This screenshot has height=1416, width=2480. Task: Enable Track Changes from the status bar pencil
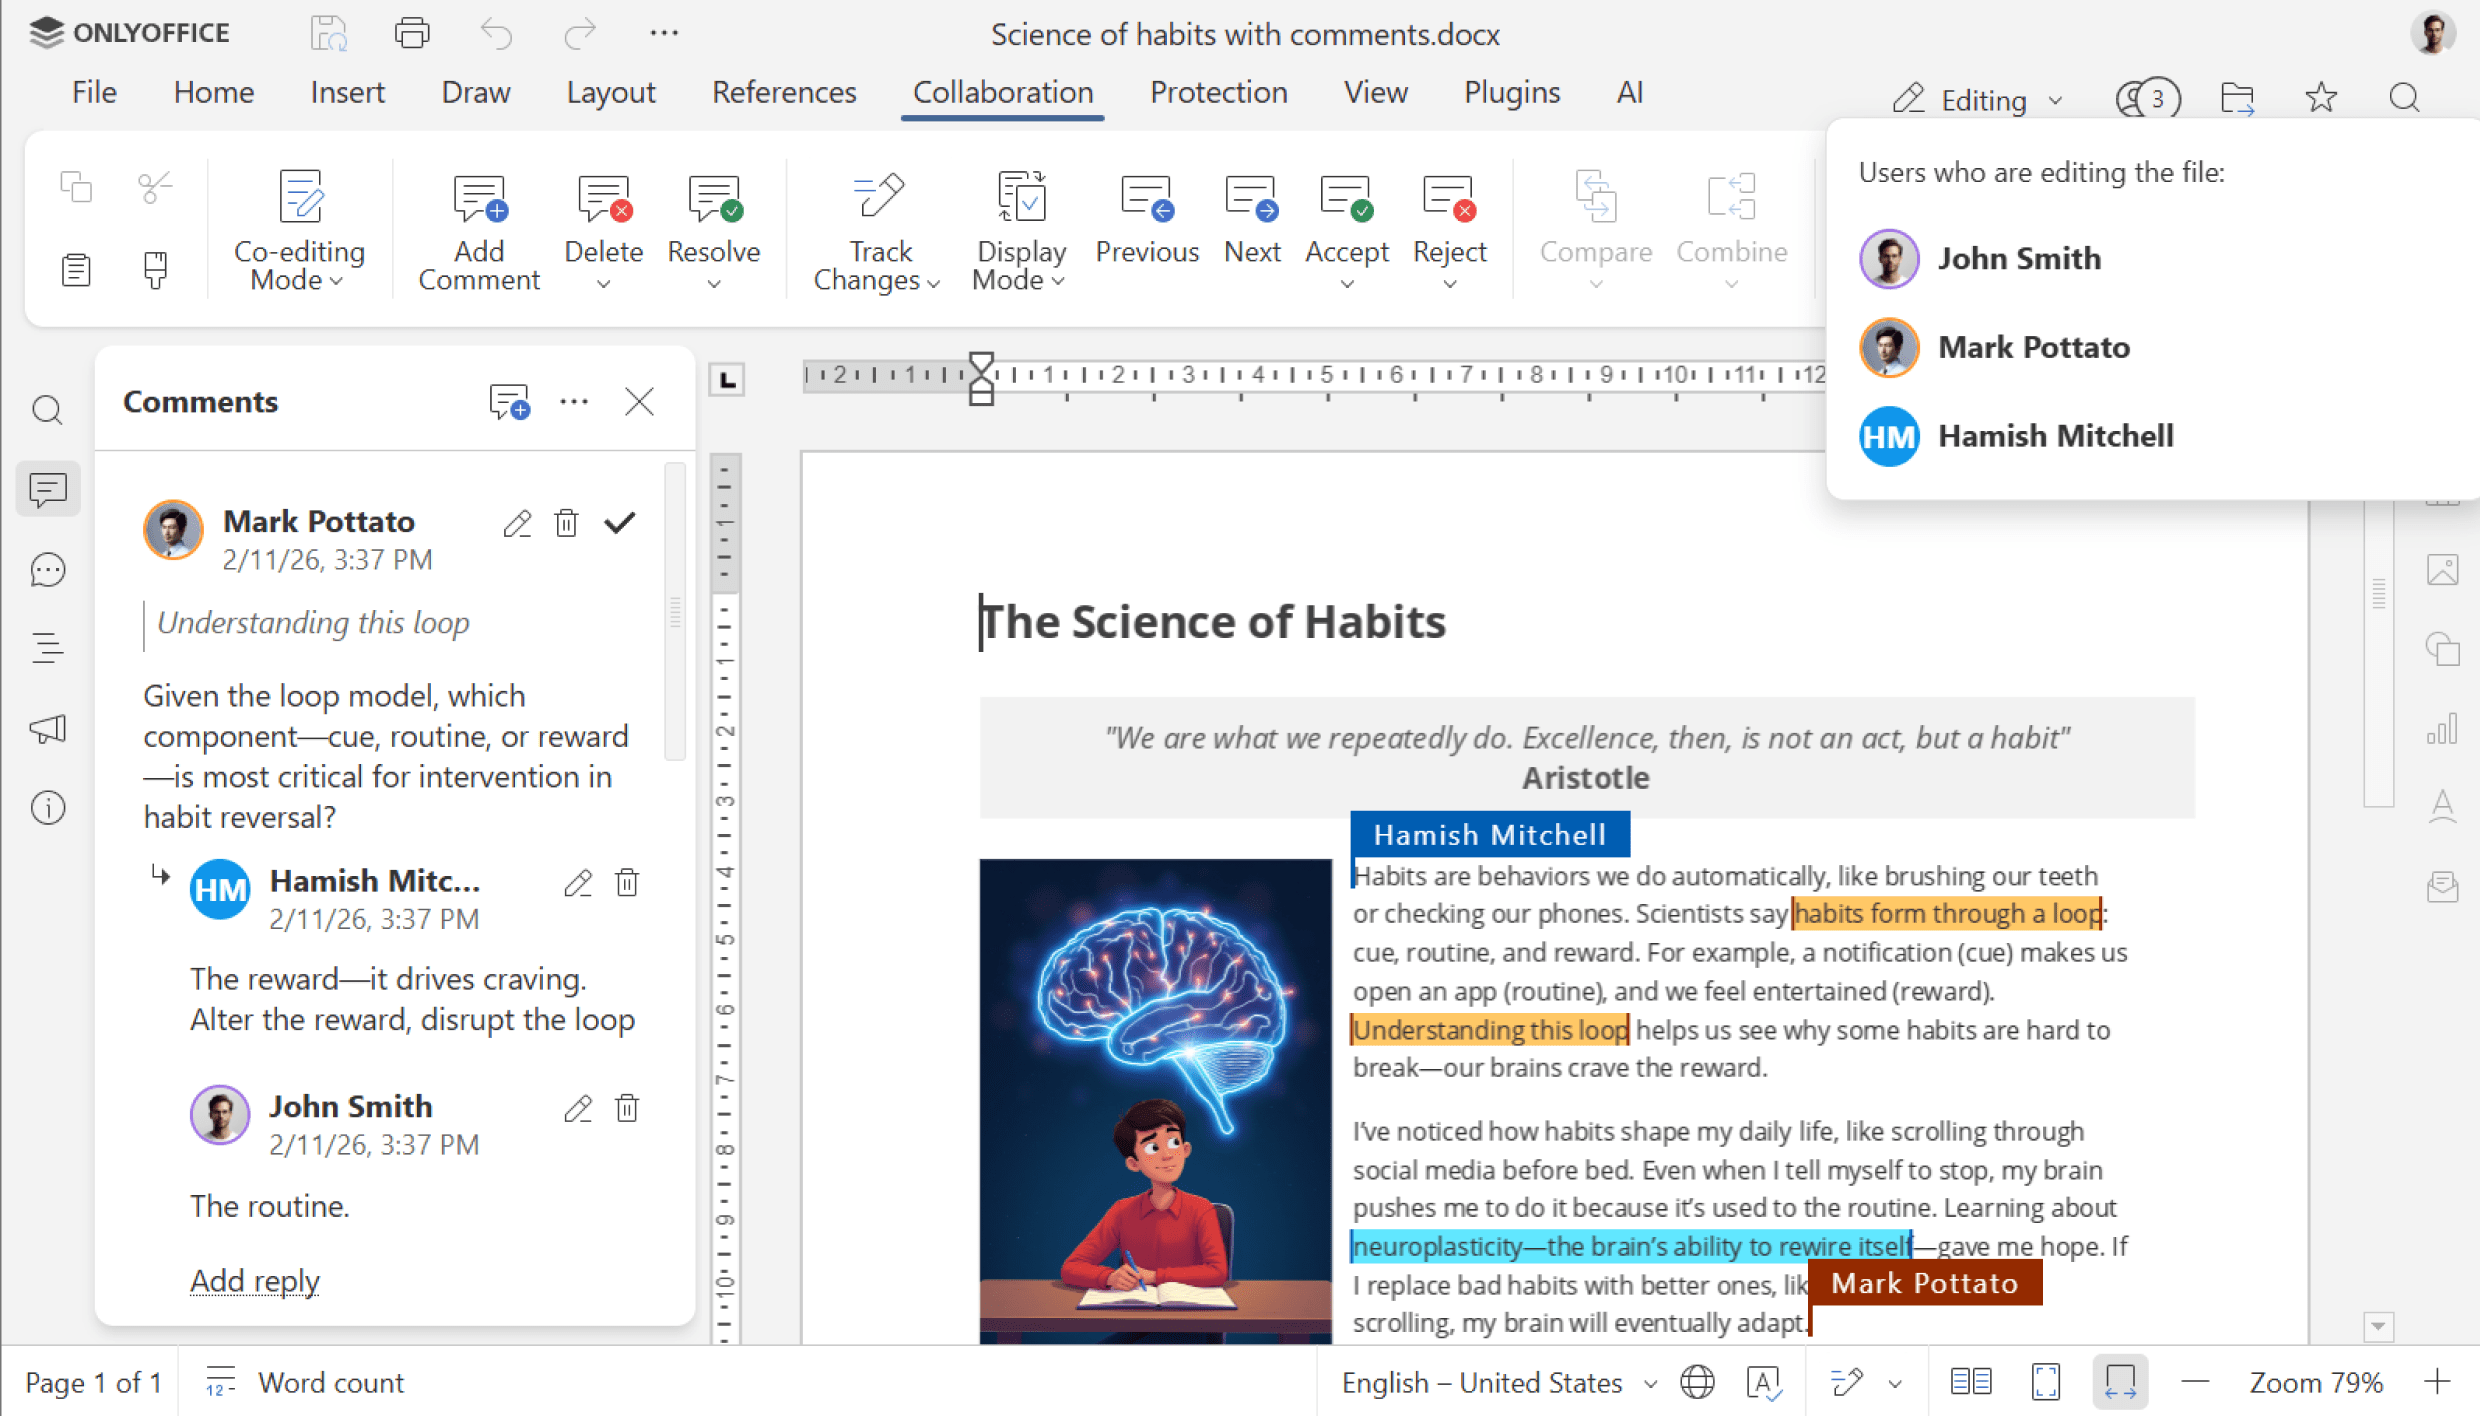[1847, 1381]
